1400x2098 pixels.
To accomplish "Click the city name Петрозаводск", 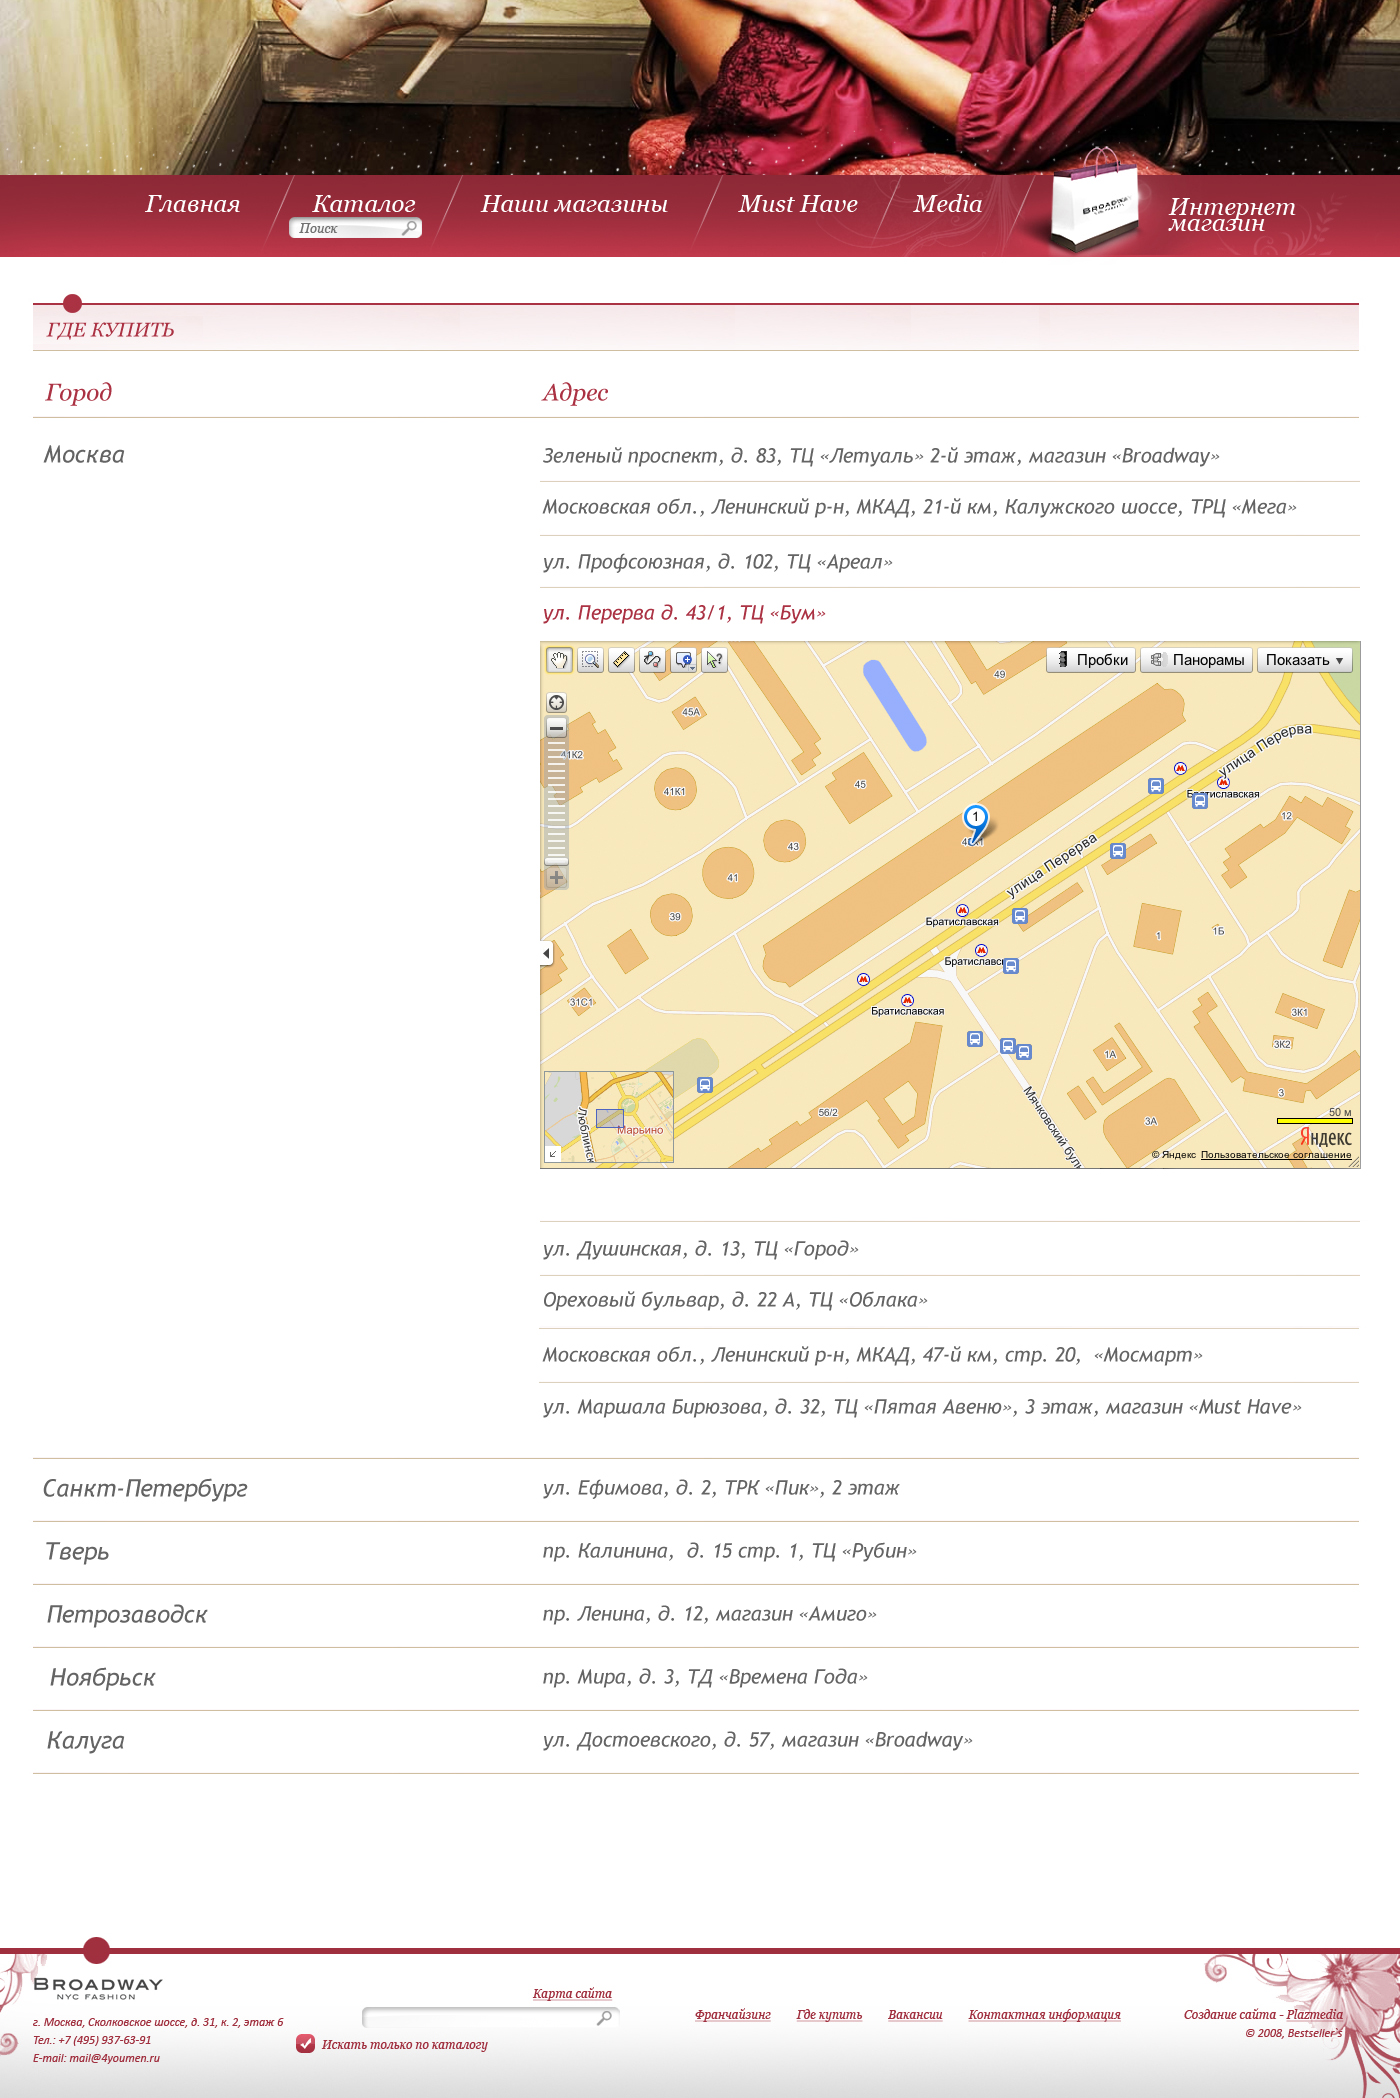I will point(127,1614).
